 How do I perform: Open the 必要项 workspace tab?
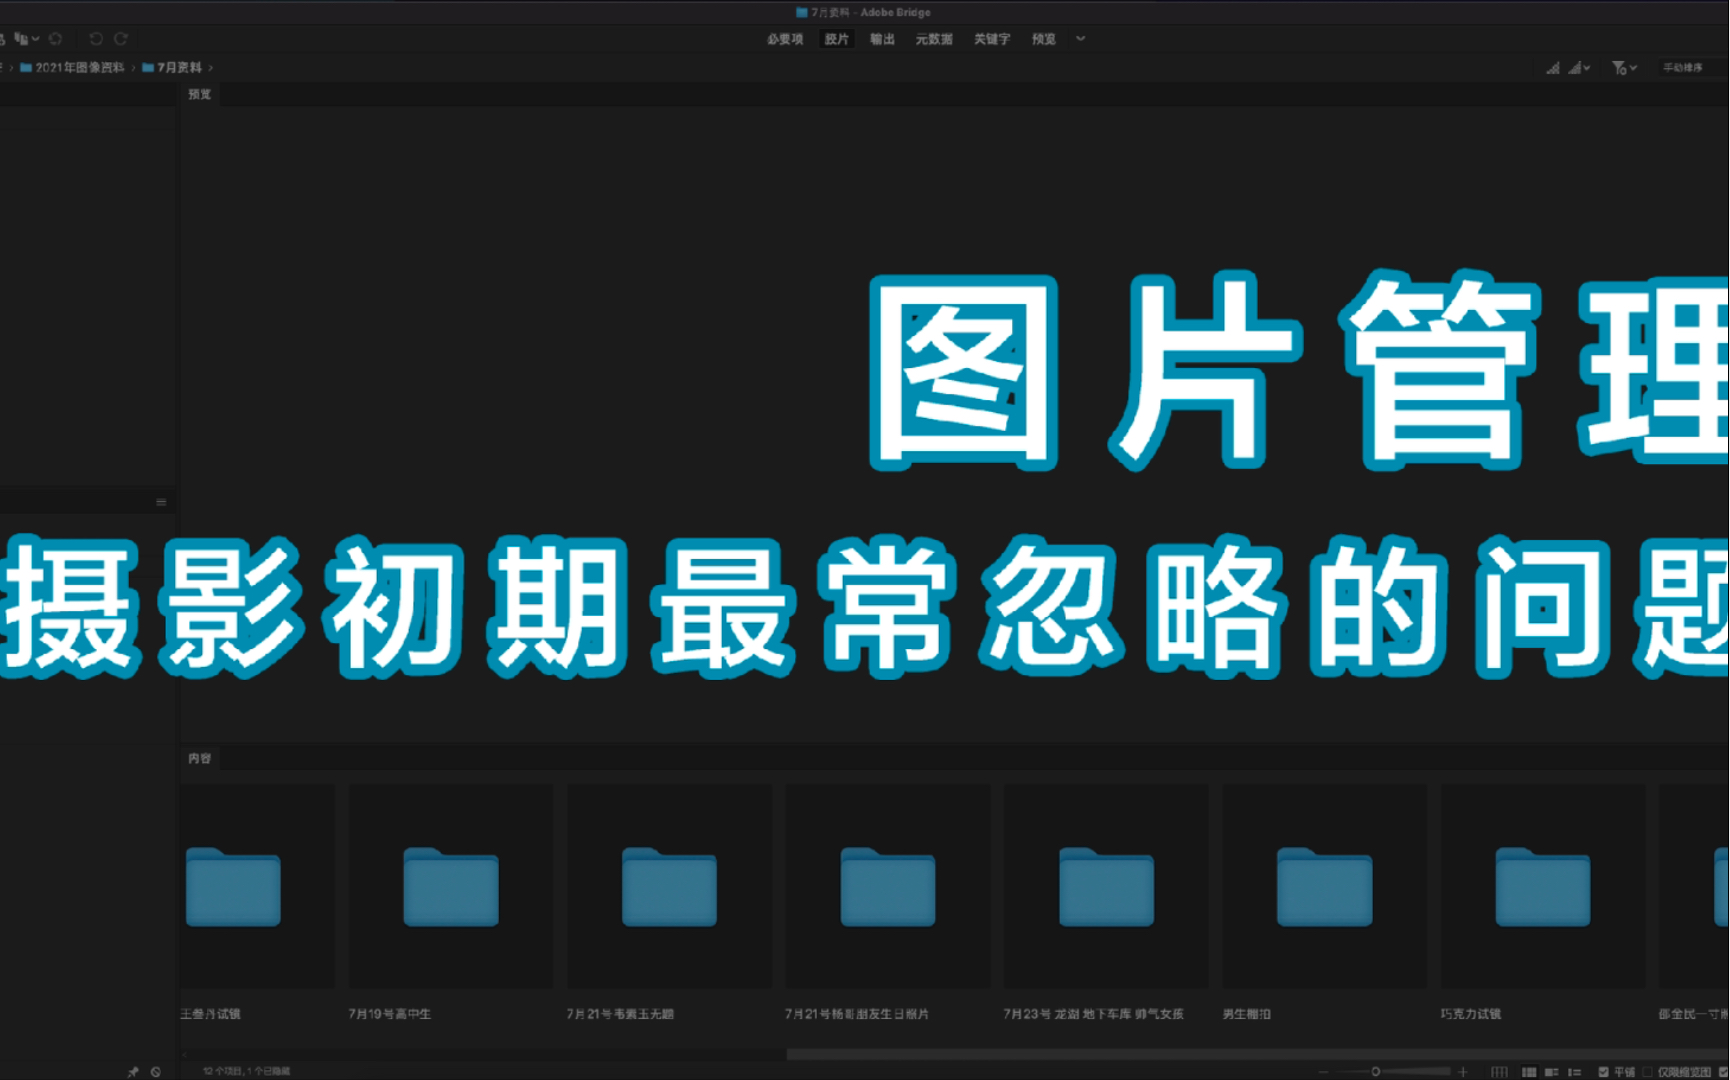tap(785, 39)
